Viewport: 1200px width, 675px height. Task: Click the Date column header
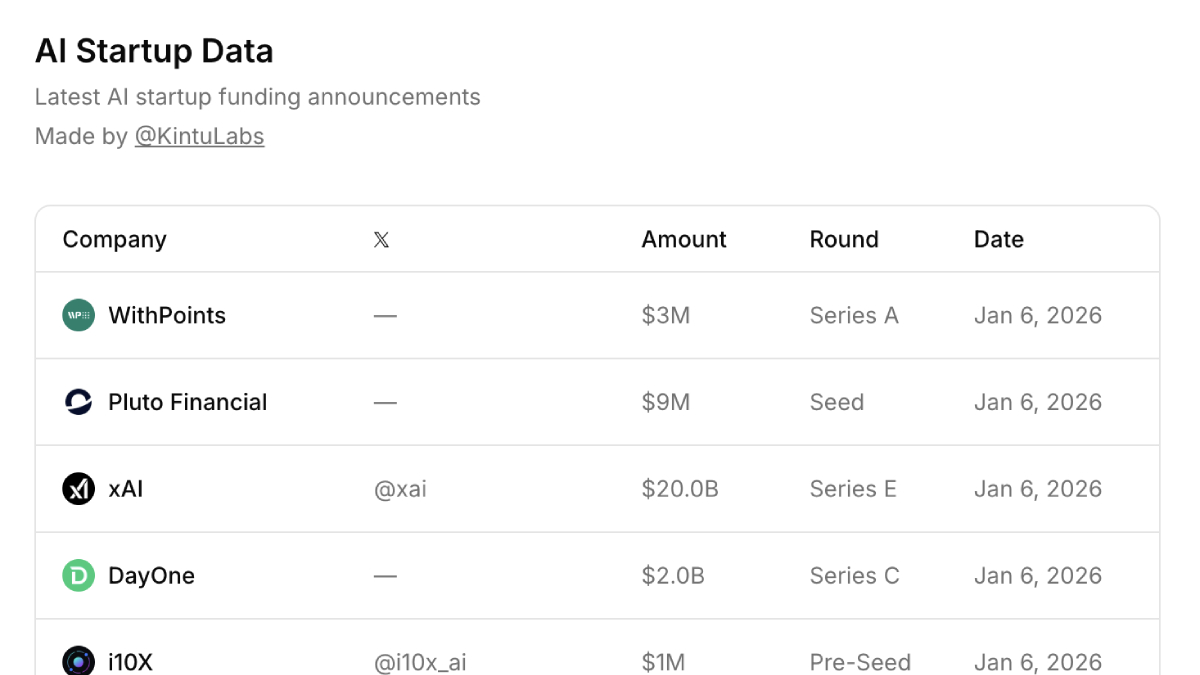point(998,240)
